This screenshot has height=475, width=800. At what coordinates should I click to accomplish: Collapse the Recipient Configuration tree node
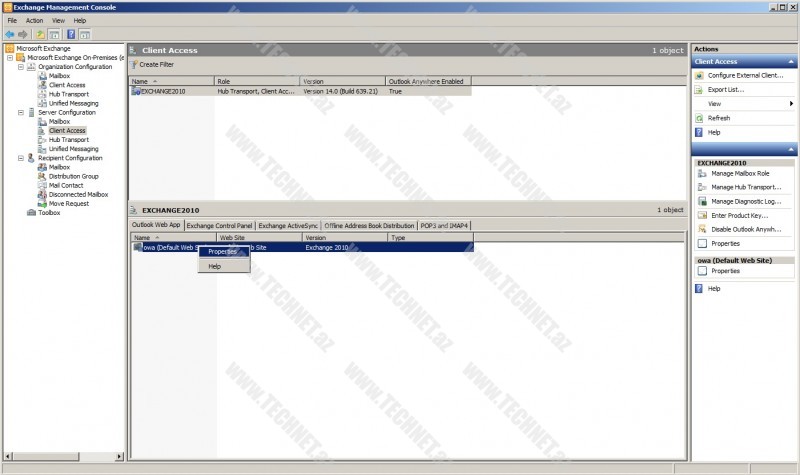(x=21, y=158)
